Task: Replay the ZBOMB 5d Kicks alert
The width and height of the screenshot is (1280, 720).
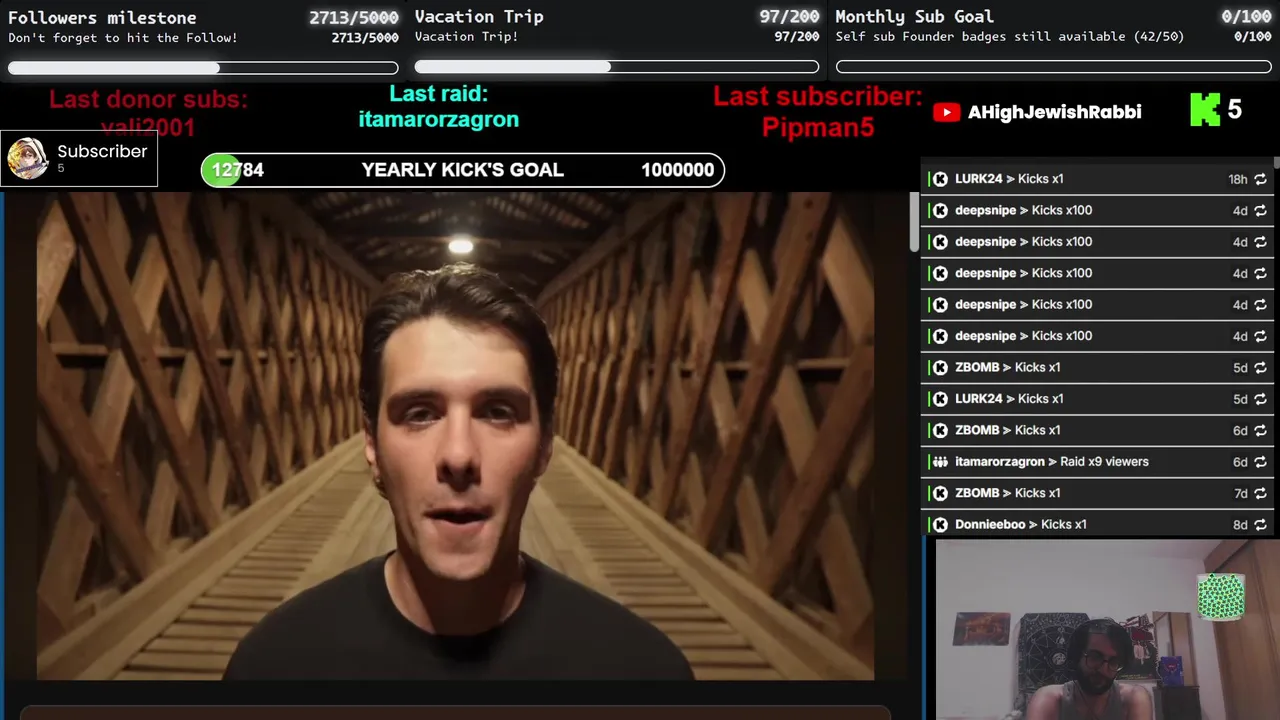Action: 1260,367
